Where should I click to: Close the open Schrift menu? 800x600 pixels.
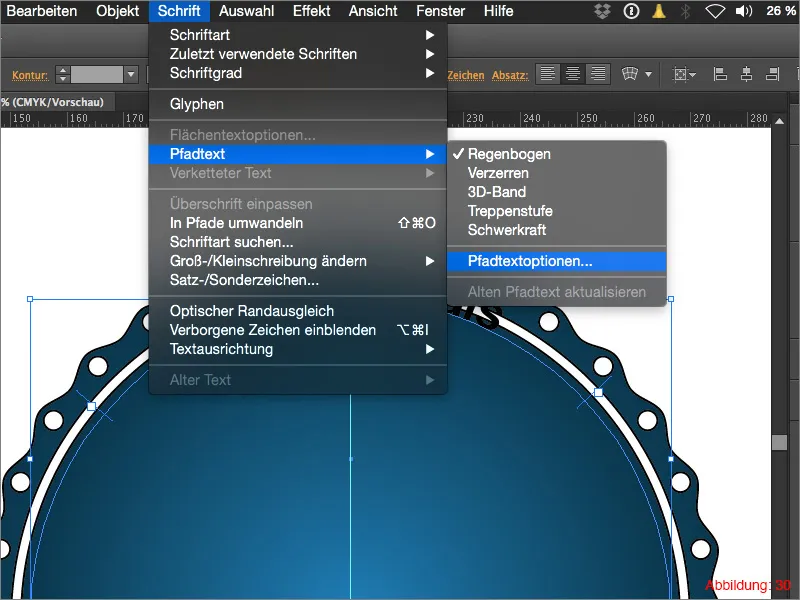pyautogui.click(x=179, y=11)
